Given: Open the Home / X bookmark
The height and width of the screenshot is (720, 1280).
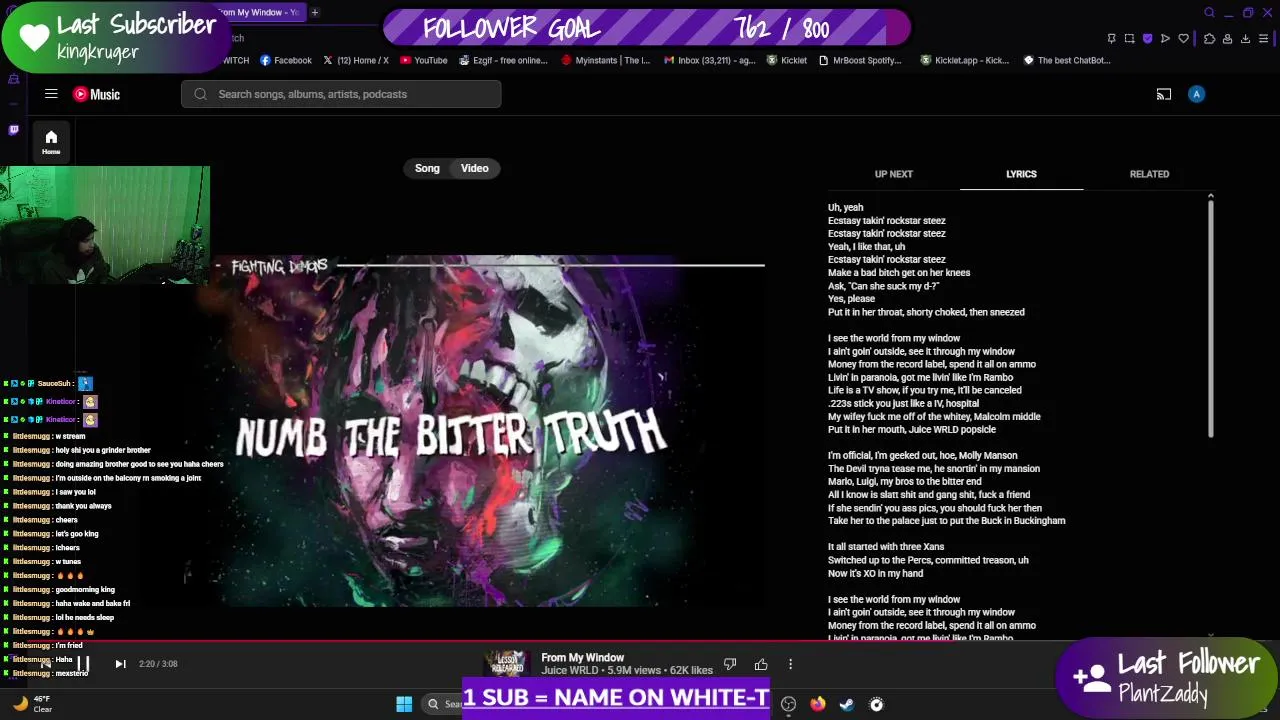Looking at the screenshot, I should click(x=355, y=60).
